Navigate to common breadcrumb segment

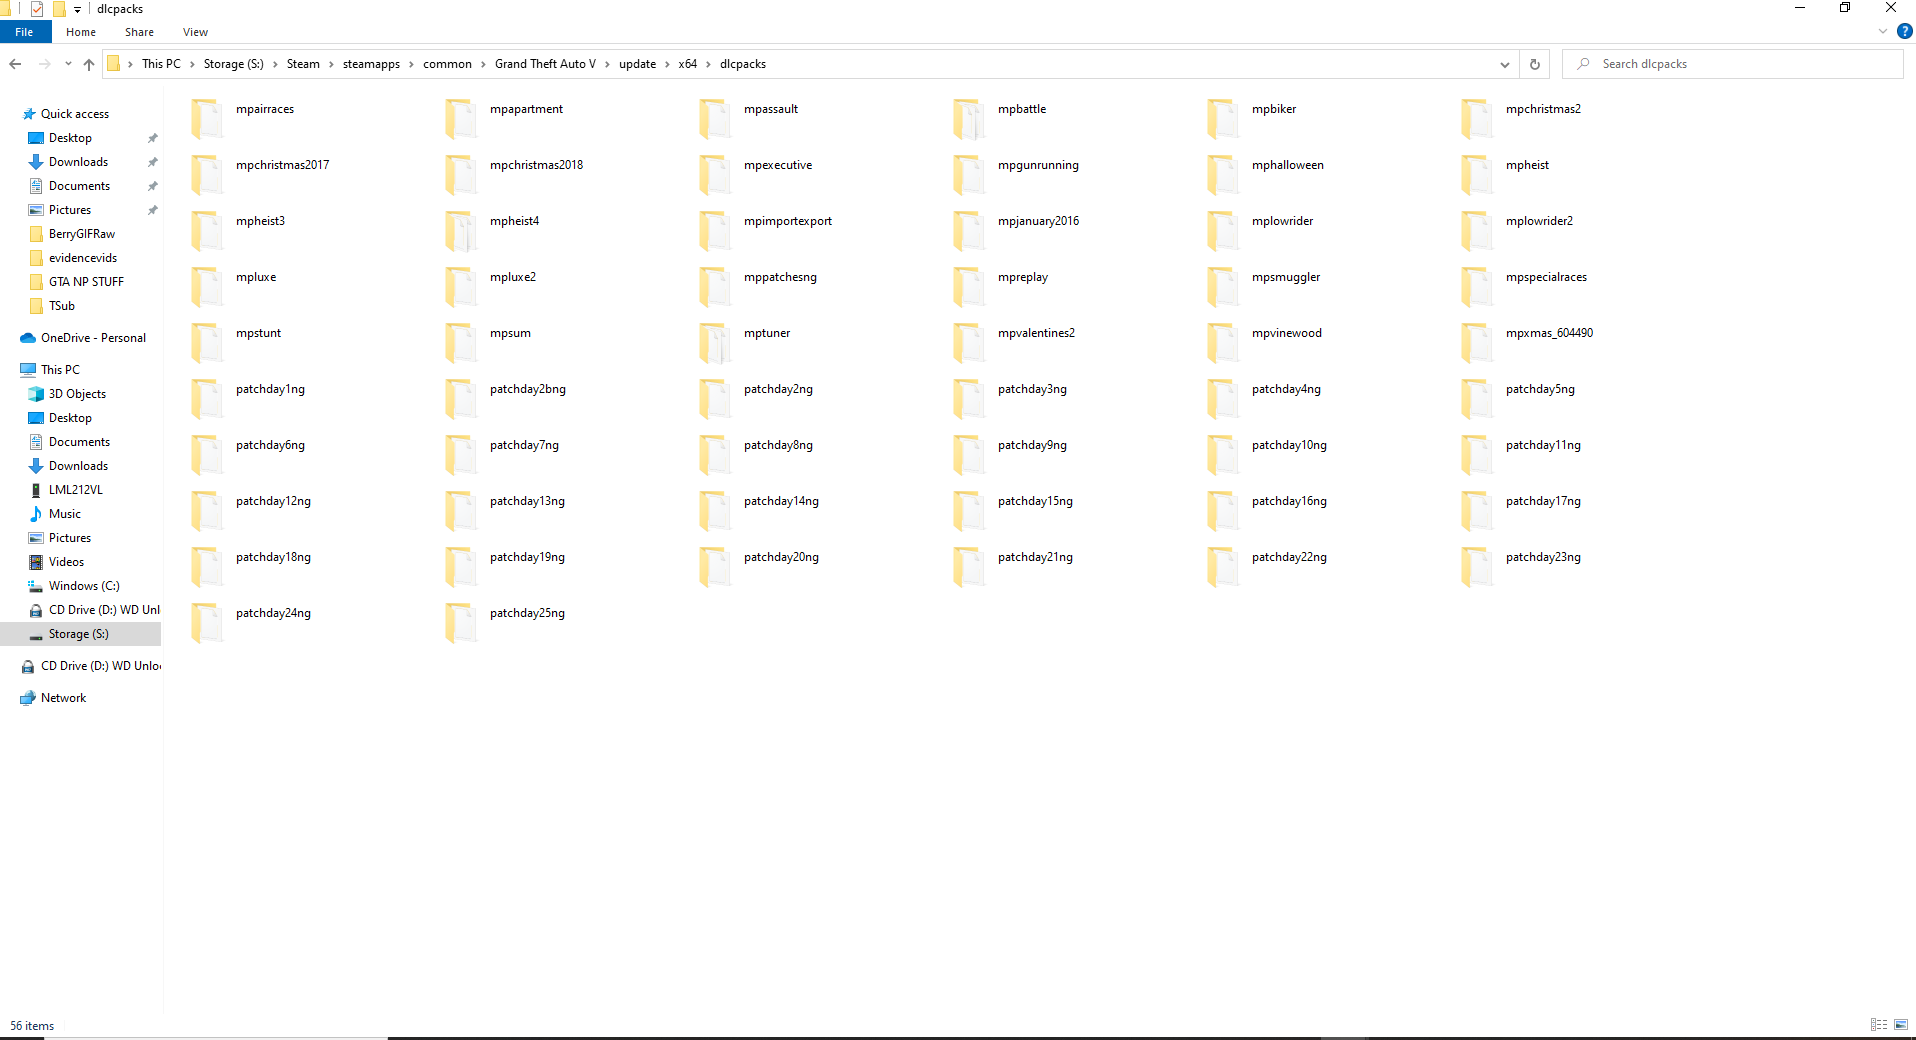447,64
